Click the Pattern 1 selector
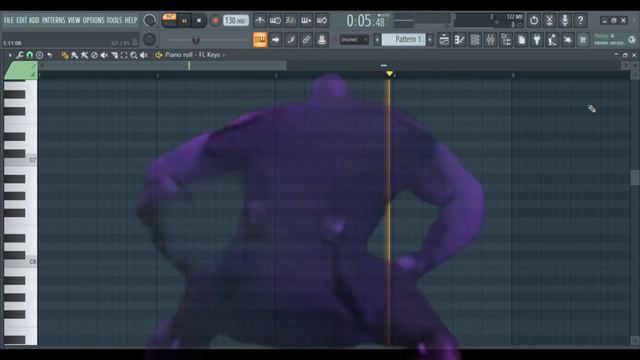The image size is (640, 360). point(404,40)
